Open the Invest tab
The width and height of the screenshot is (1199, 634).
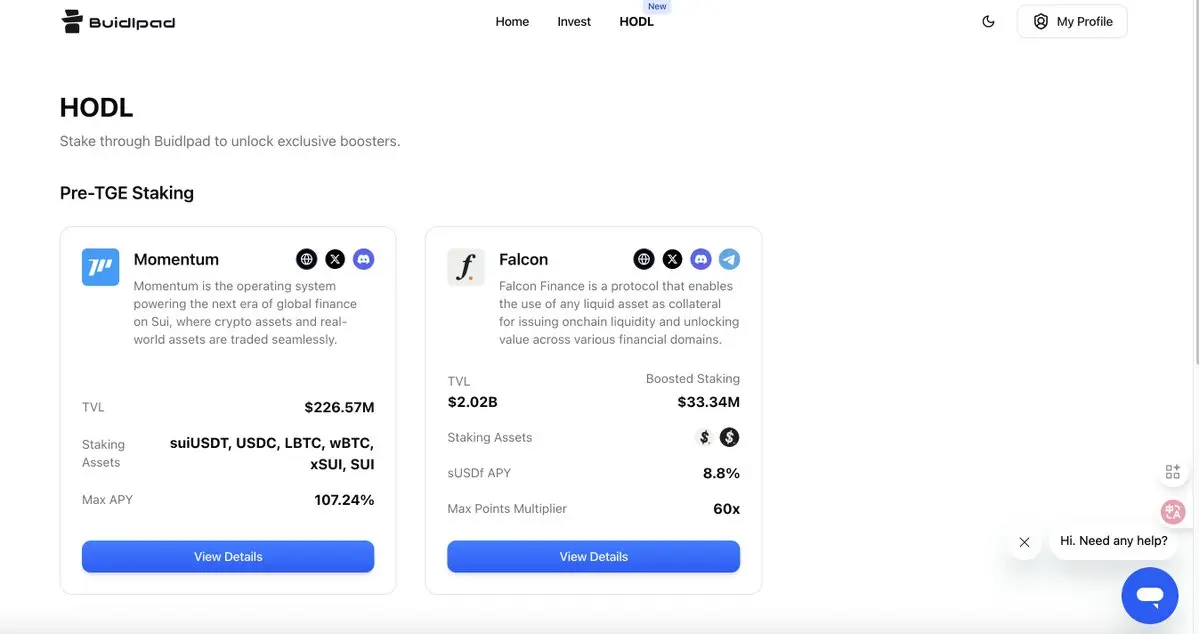(x=574, y=21)
